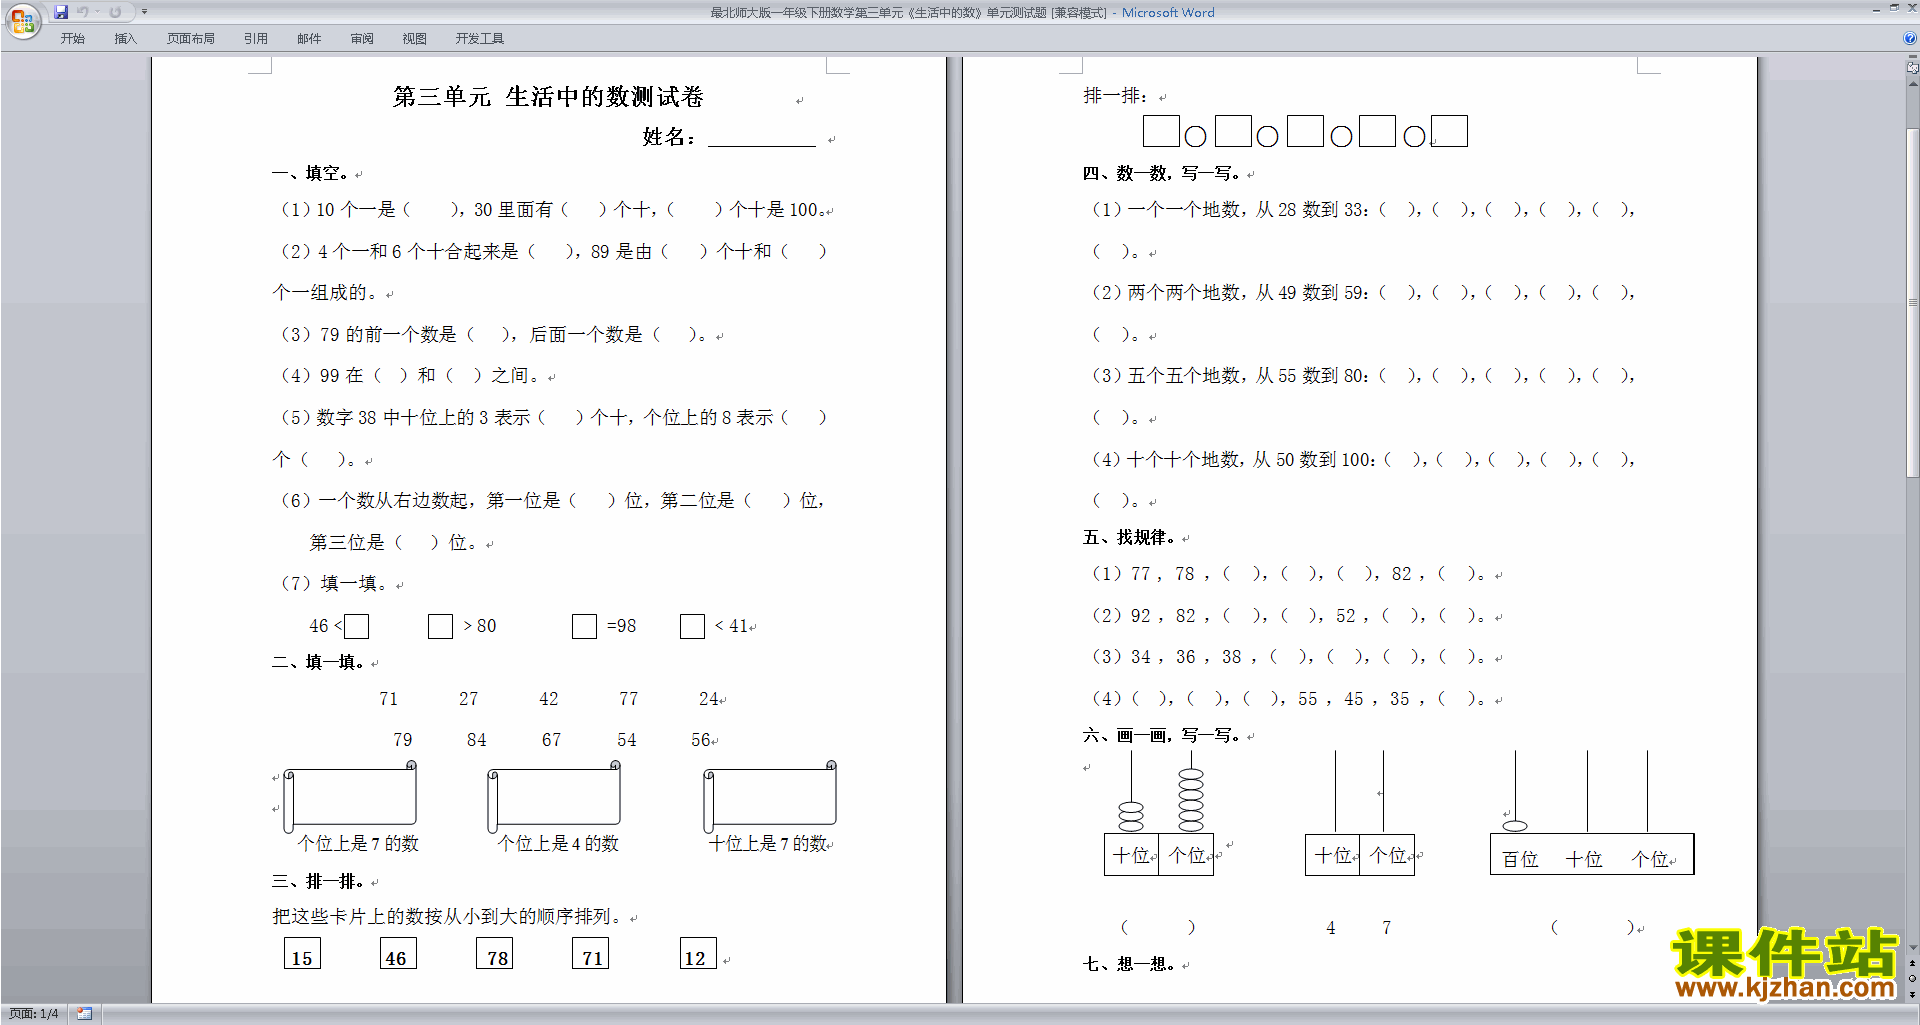Open the Office button menu

[22, 20]
